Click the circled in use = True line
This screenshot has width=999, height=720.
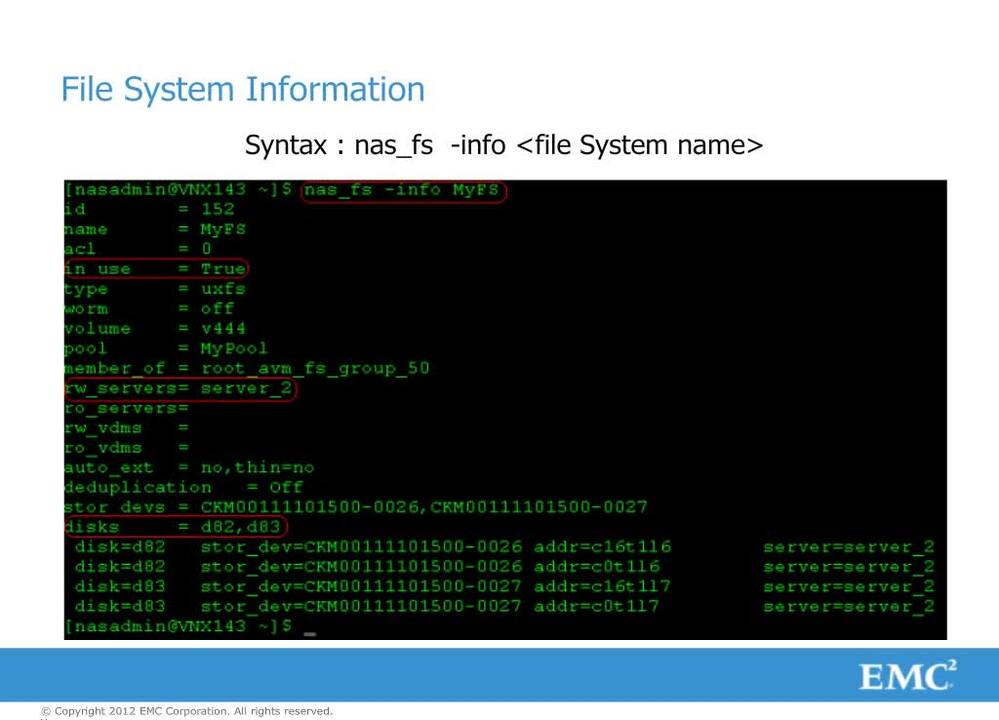tap(155, 269)
